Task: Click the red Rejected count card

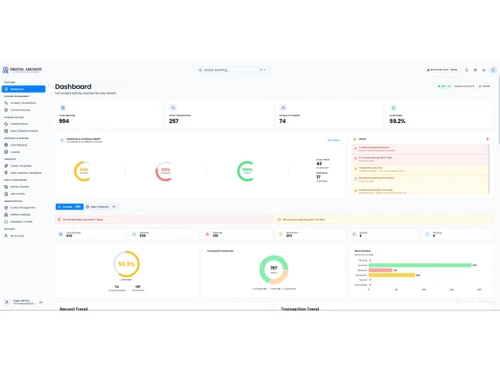Action: point(237,234)
